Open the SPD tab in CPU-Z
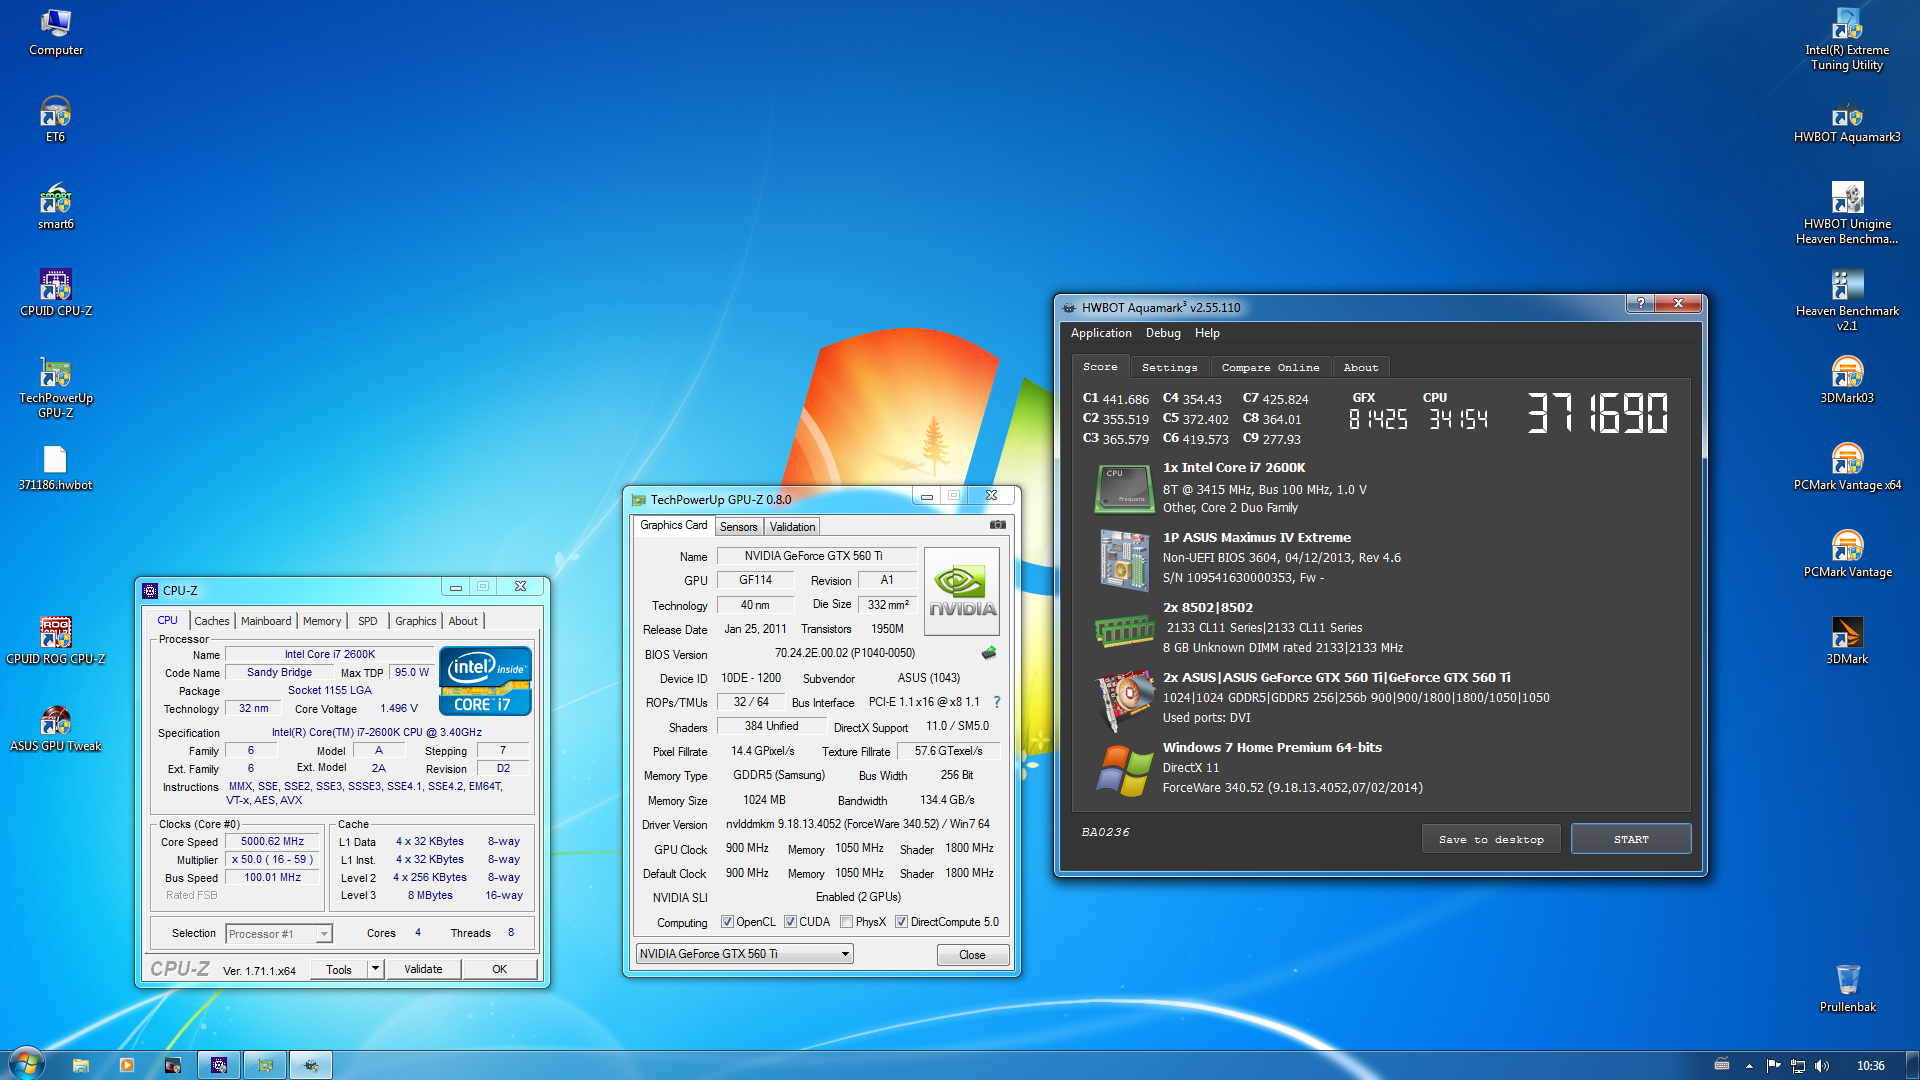 pyautogui.click(x=368, y=621)
